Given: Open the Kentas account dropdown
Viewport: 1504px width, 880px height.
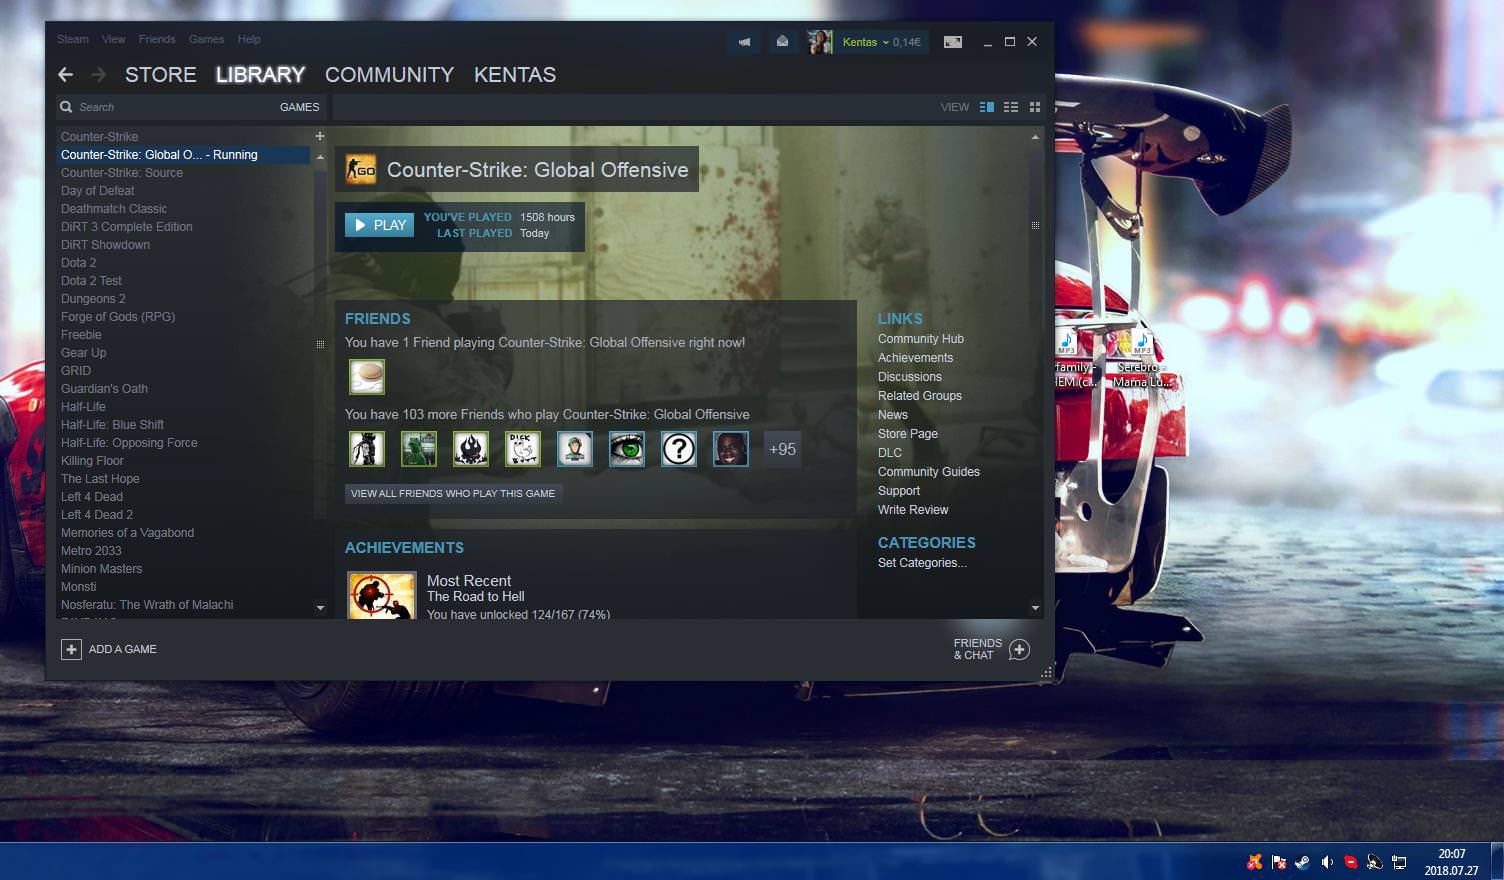Looking at the screenshot, I should pyautogui.click(x=881, y=42).
